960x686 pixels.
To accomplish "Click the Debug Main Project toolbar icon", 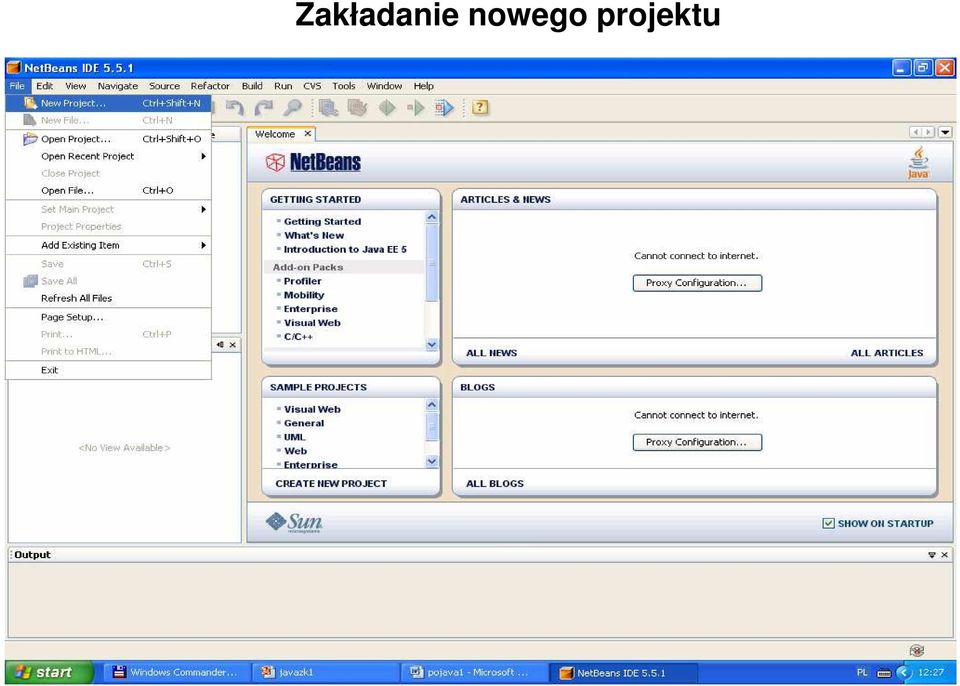I will (x=416, y=108).
